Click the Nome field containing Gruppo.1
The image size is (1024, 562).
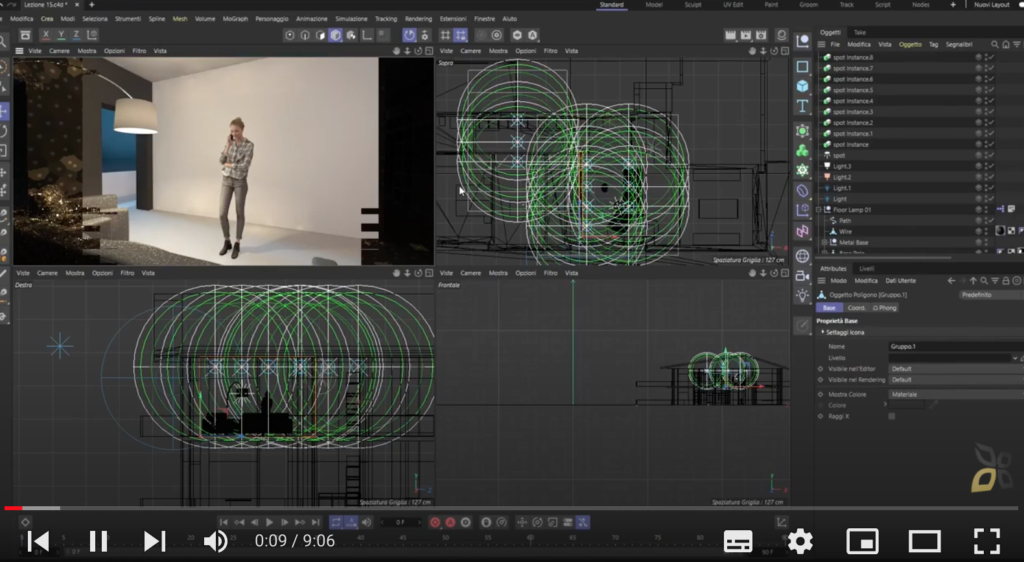click(956, 347)
